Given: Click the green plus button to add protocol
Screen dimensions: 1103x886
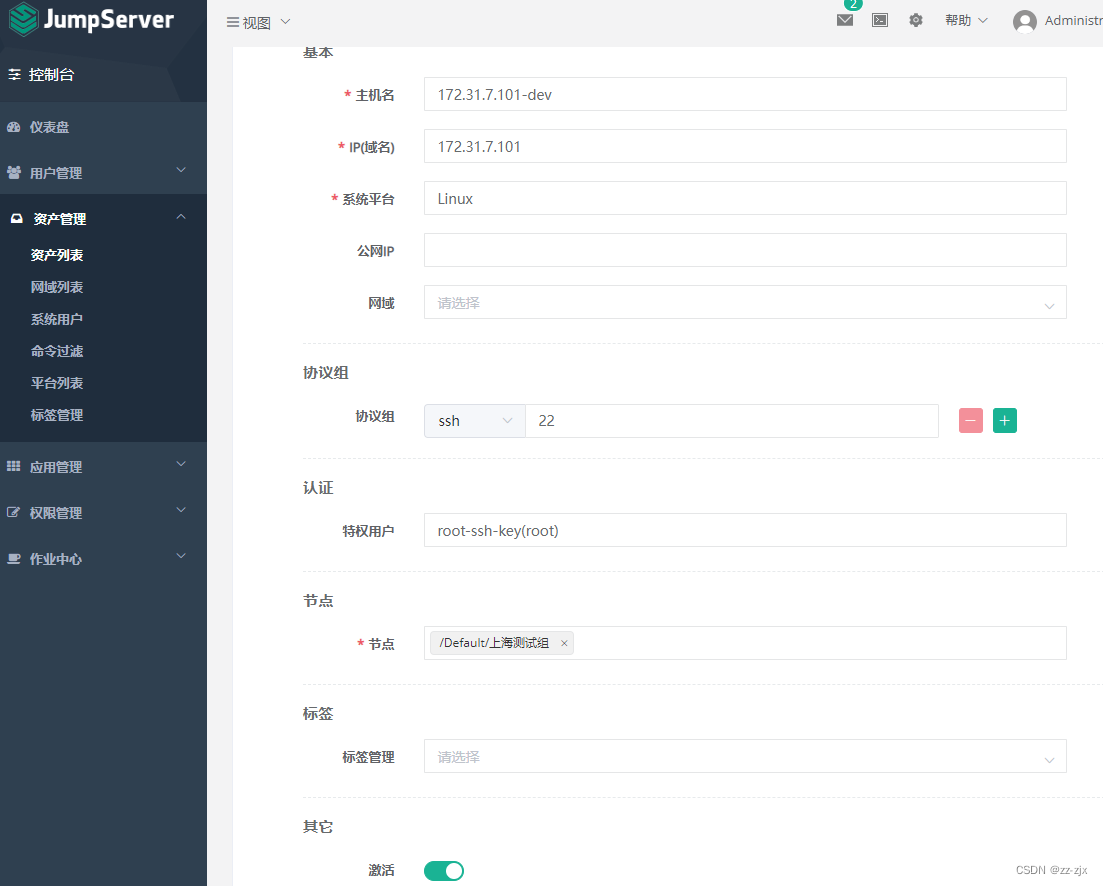Looking at the screenshot, I should [1004, 420].
